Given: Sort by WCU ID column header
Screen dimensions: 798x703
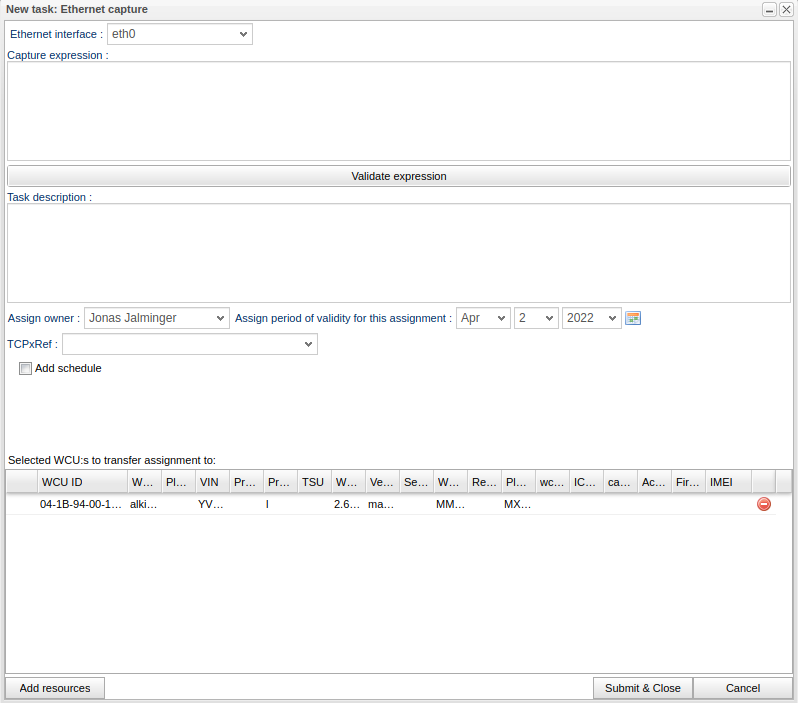Looking at the screenshot, I should pyautogui.click(x=82, y=482).
